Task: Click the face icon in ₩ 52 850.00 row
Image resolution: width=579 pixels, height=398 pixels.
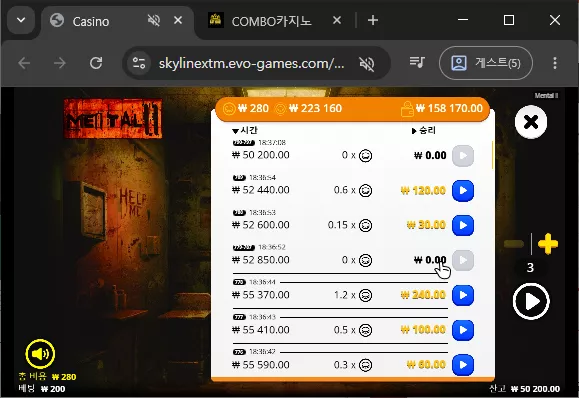Action: [x=366, y=260]
